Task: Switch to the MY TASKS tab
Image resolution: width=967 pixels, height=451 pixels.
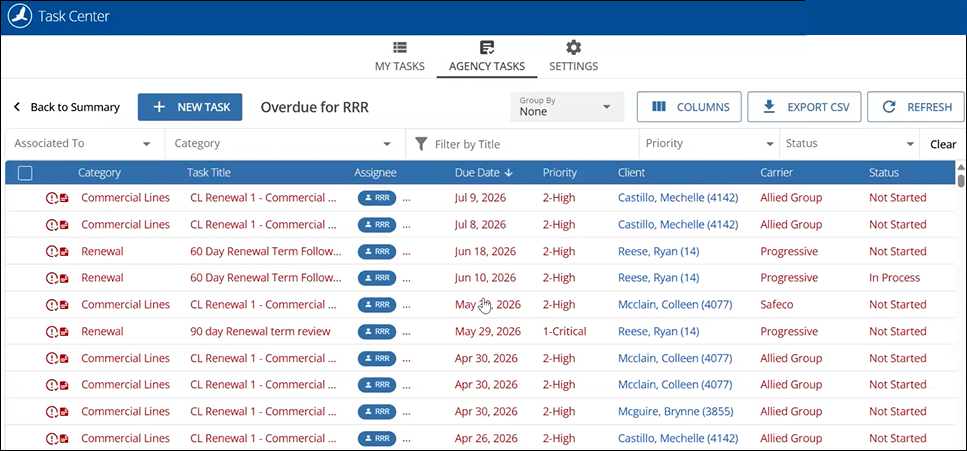Action: tap(400, 57)
